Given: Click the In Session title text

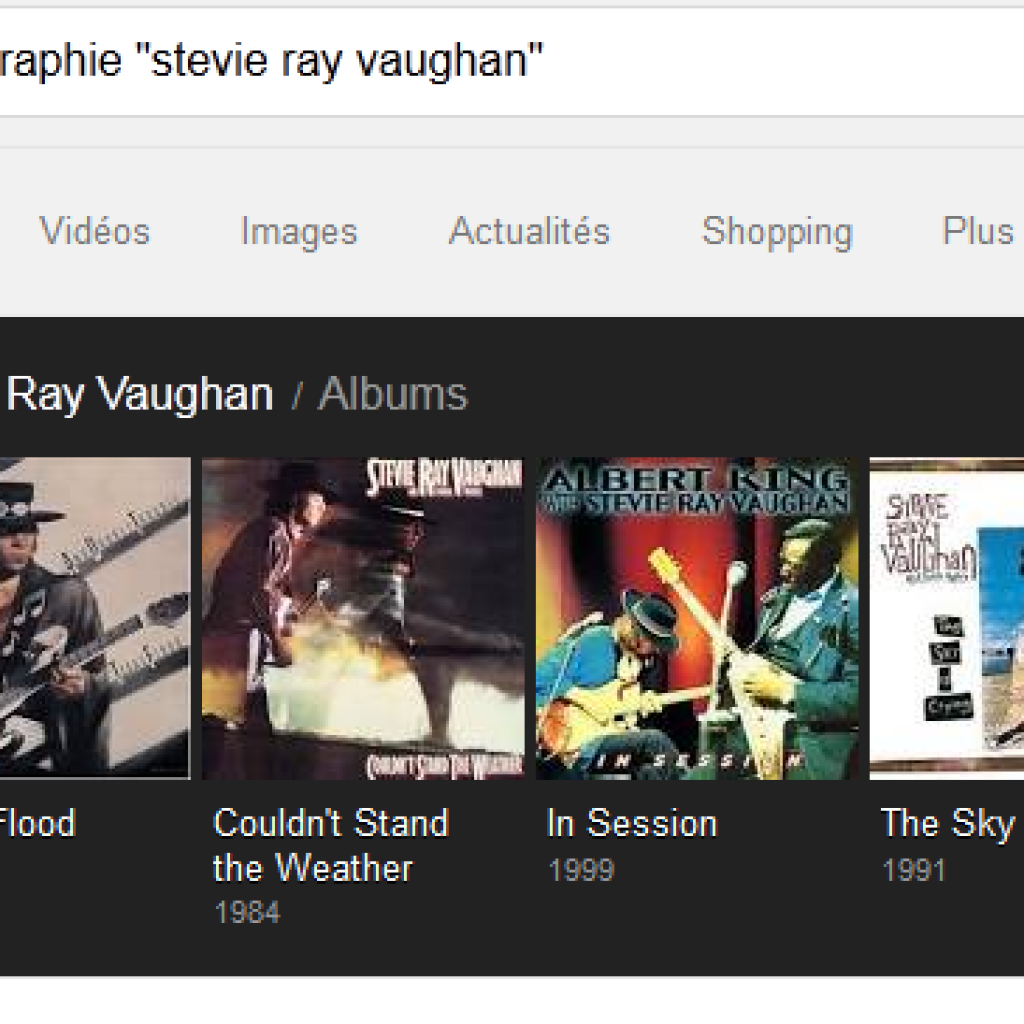Looking at the screenshot, I should pyautogui.click(x=631, y=824).
